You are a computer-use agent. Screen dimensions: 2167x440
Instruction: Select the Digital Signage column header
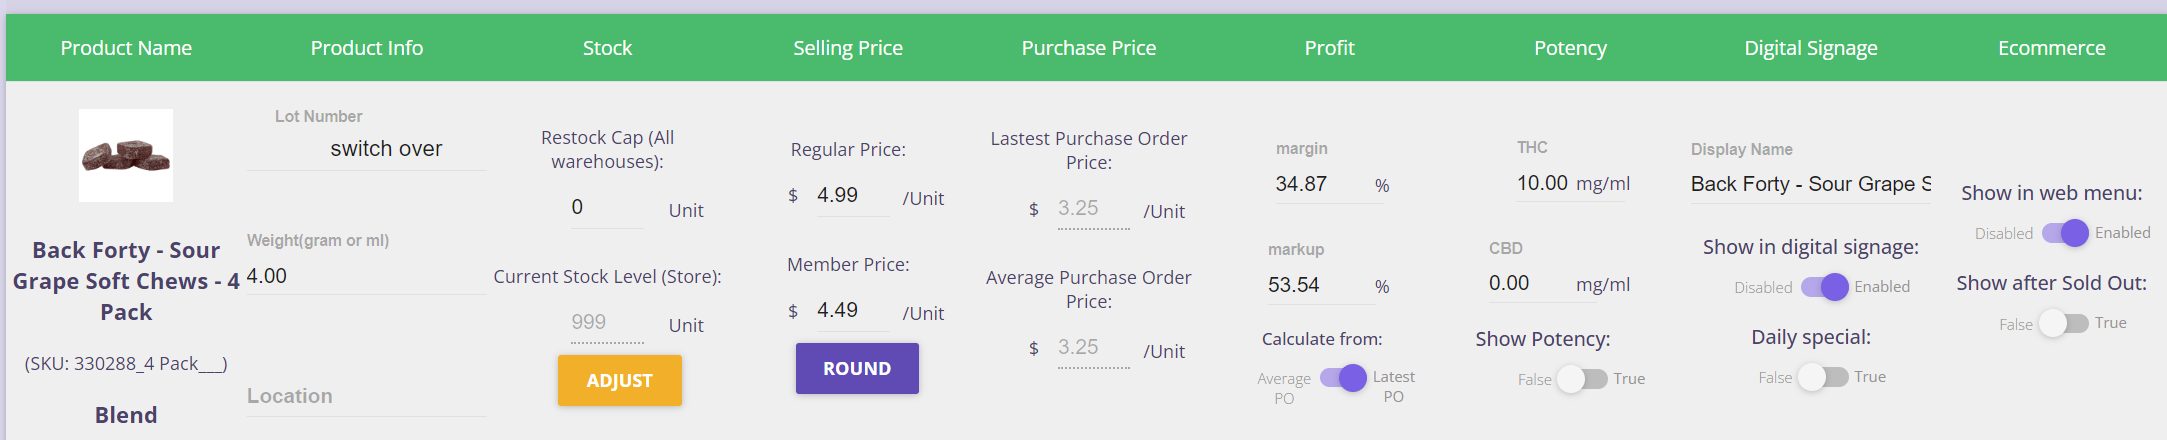point(1811,48)
